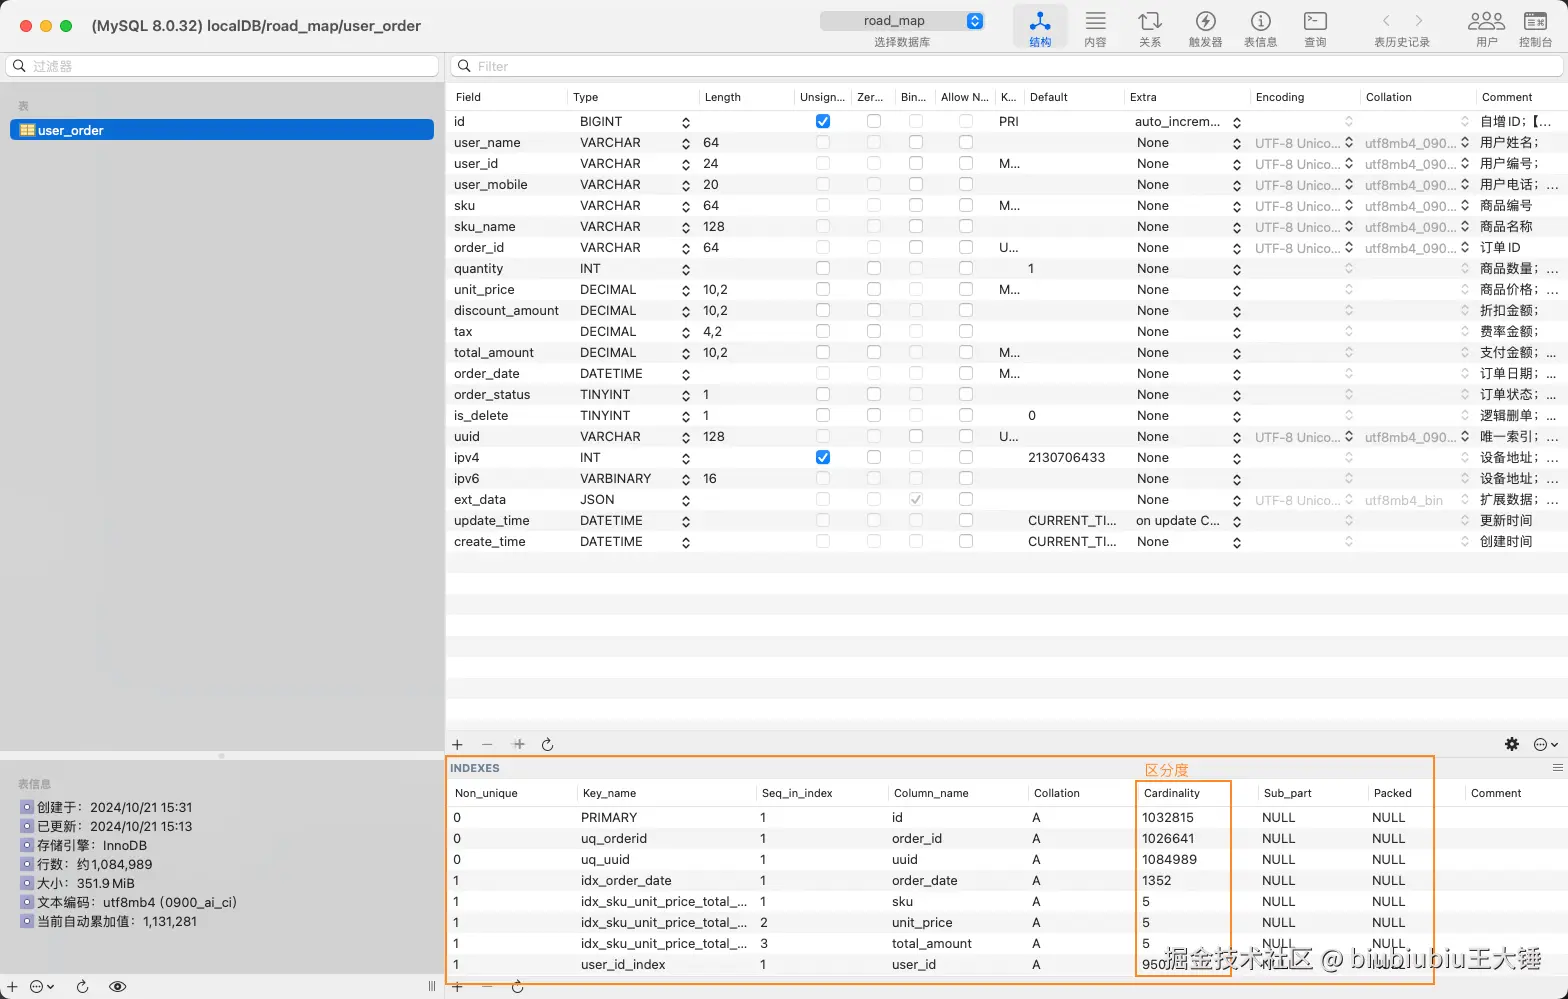The height and width of the screenshot is (999, 1568).
Task: Open the 查询 query view
Action: (x=1315, y=28)
